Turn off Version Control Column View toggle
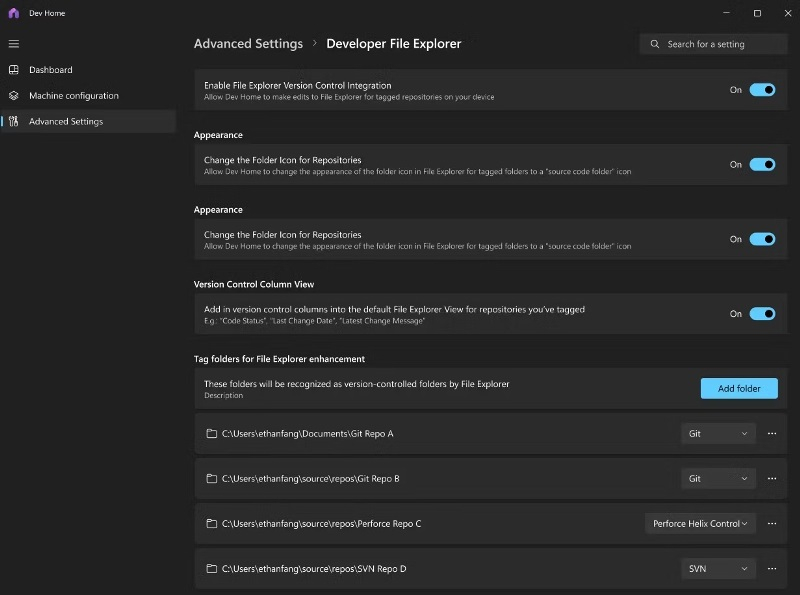This screenshot has height=595, width=800. (762, 314)
